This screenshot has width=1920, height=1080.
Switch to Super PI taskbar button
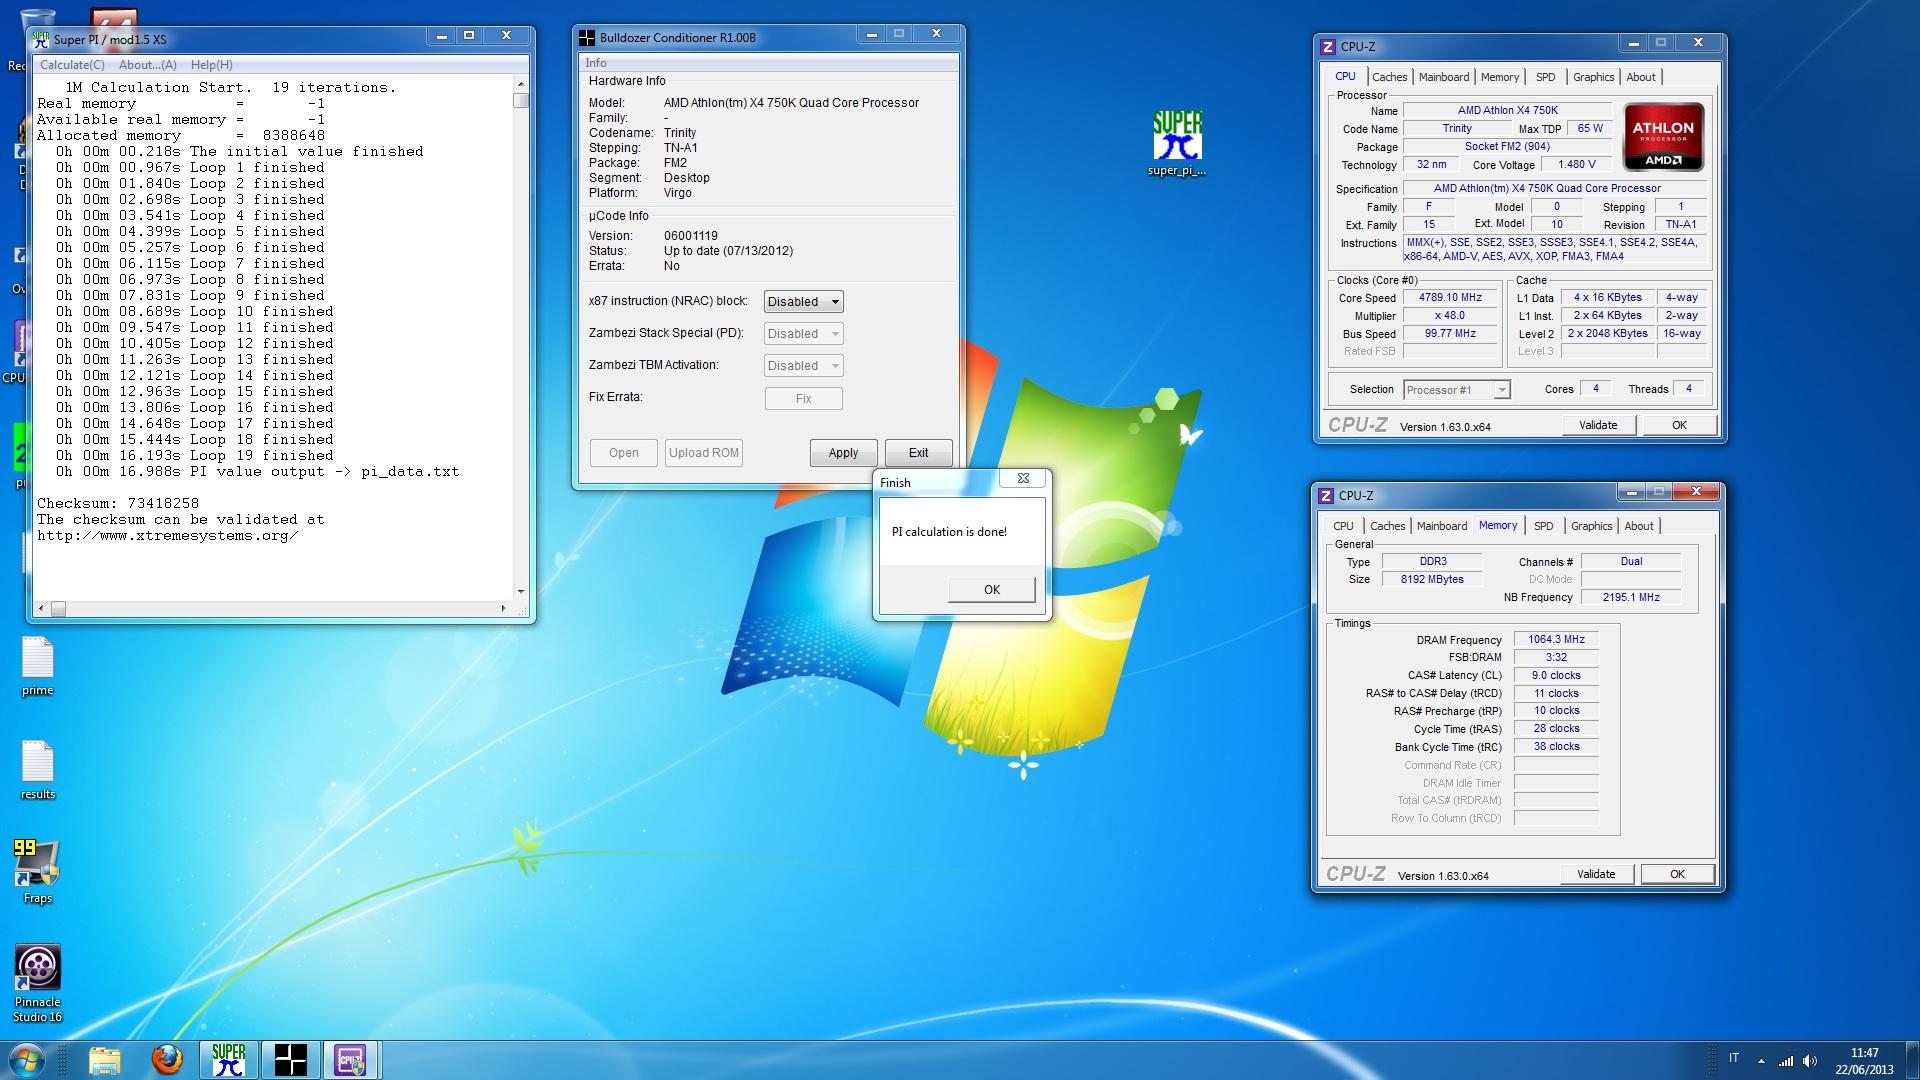229,1060
